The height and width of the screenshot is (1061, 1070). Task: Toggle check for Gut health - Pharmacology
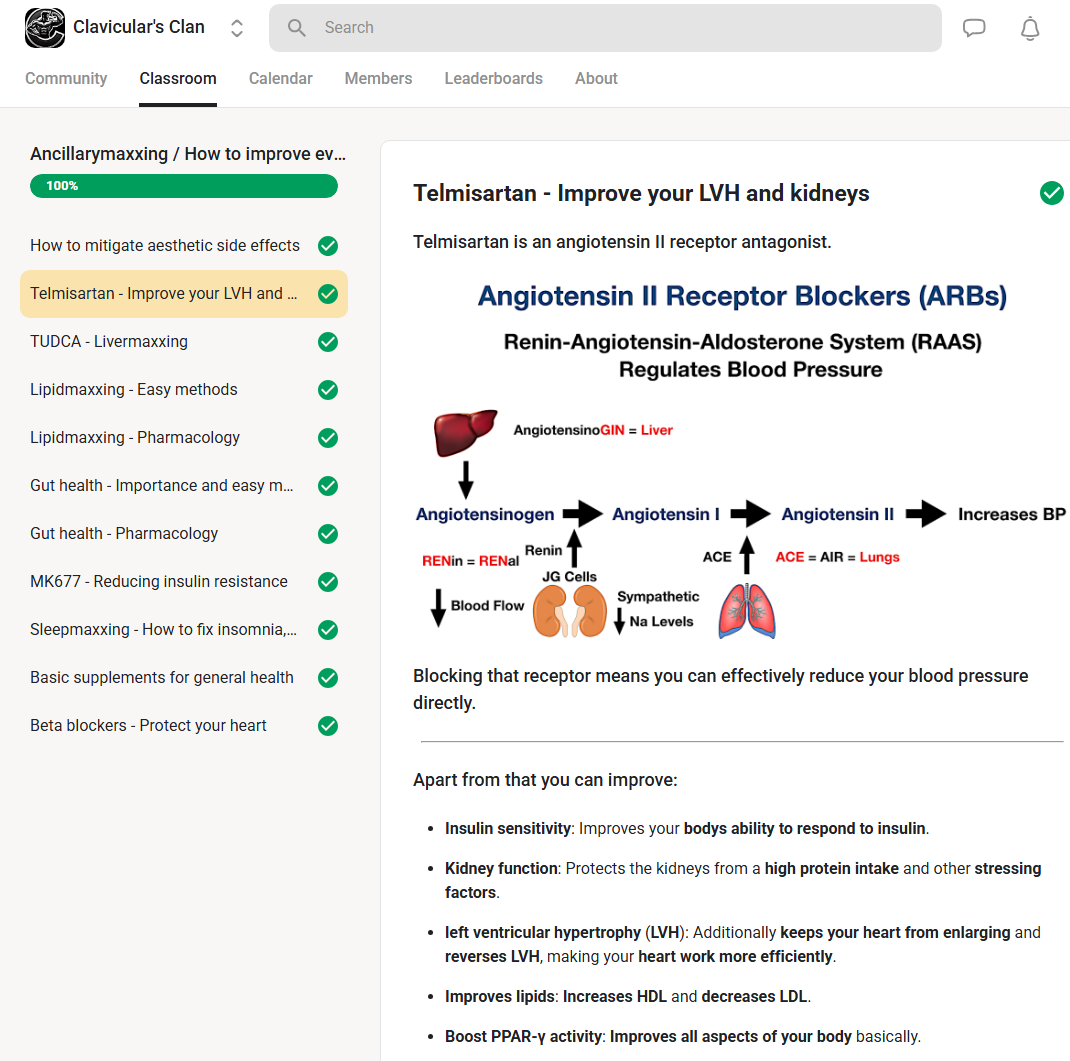(x=328, y=534)
